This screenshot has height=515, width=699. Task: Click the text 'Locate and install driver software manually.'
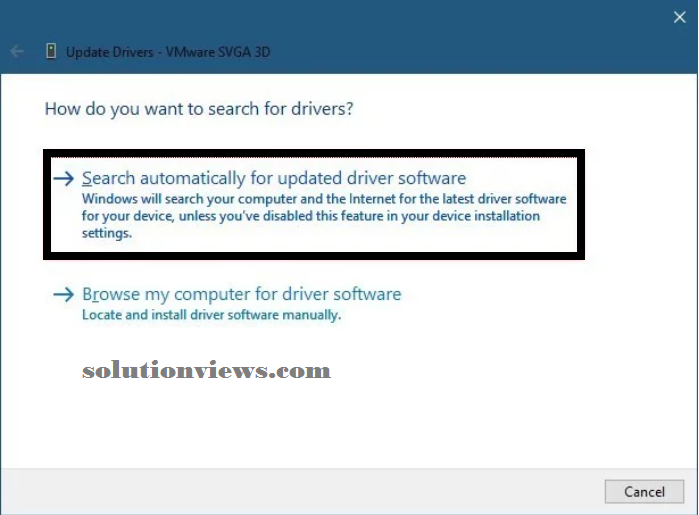pos(211,315)
